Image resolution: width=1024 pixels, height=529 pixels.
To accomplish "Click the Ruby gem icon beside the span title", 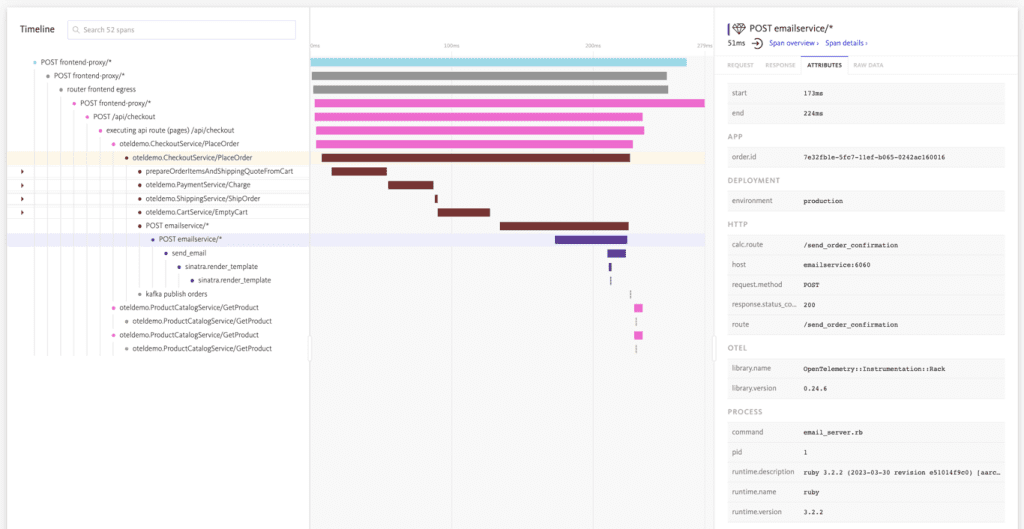I will 739,29.
